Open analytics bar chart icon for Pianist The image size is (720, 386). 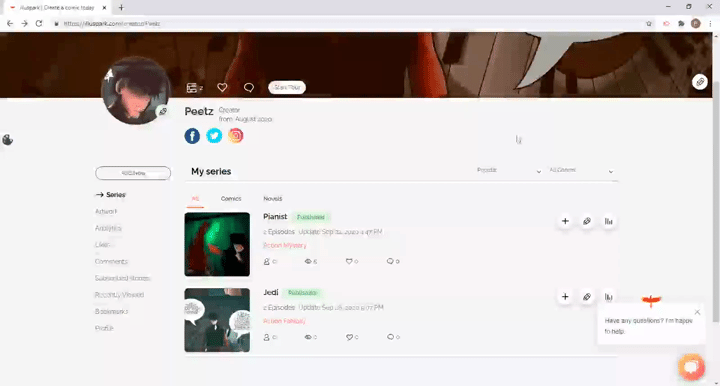tap(608, 221)
